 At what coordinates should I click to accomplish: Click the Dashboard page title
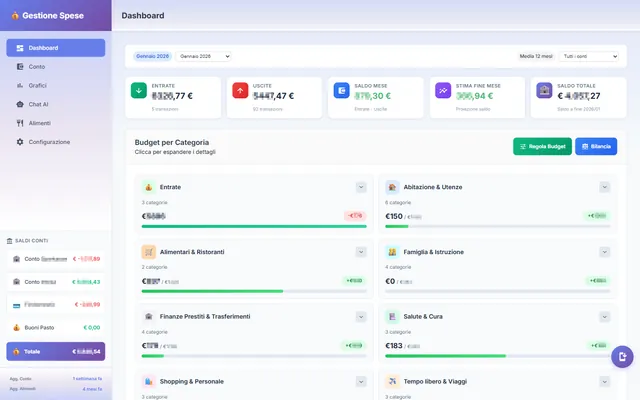coord(143,16)
